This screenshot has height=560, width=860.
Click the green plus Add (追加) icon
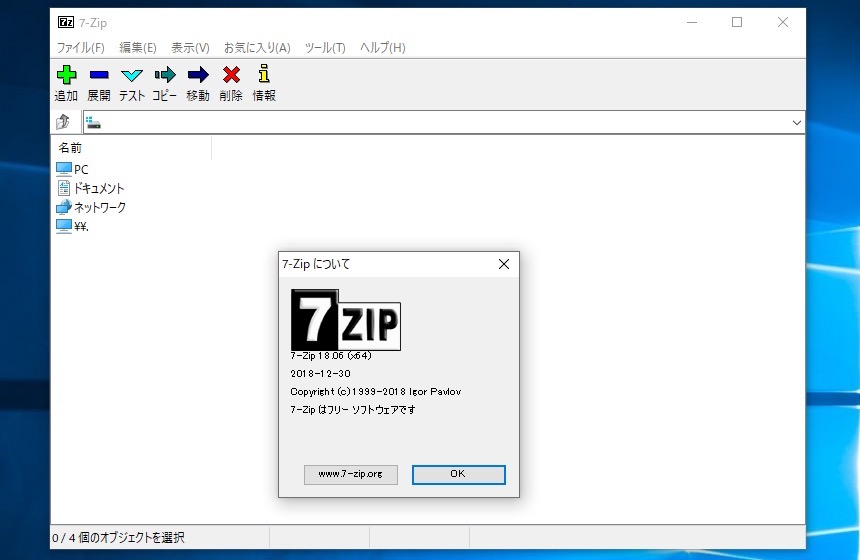click(66, 75)
